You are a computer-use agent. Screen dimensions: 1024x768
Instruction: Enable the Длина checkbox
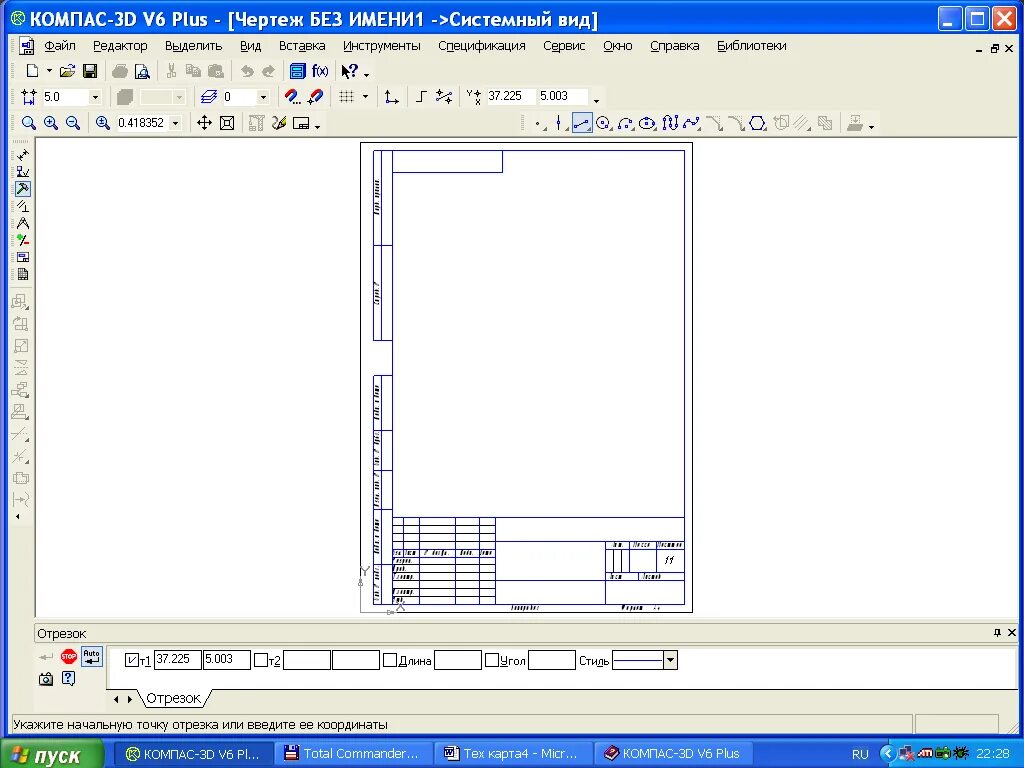(x=390, y=660)
